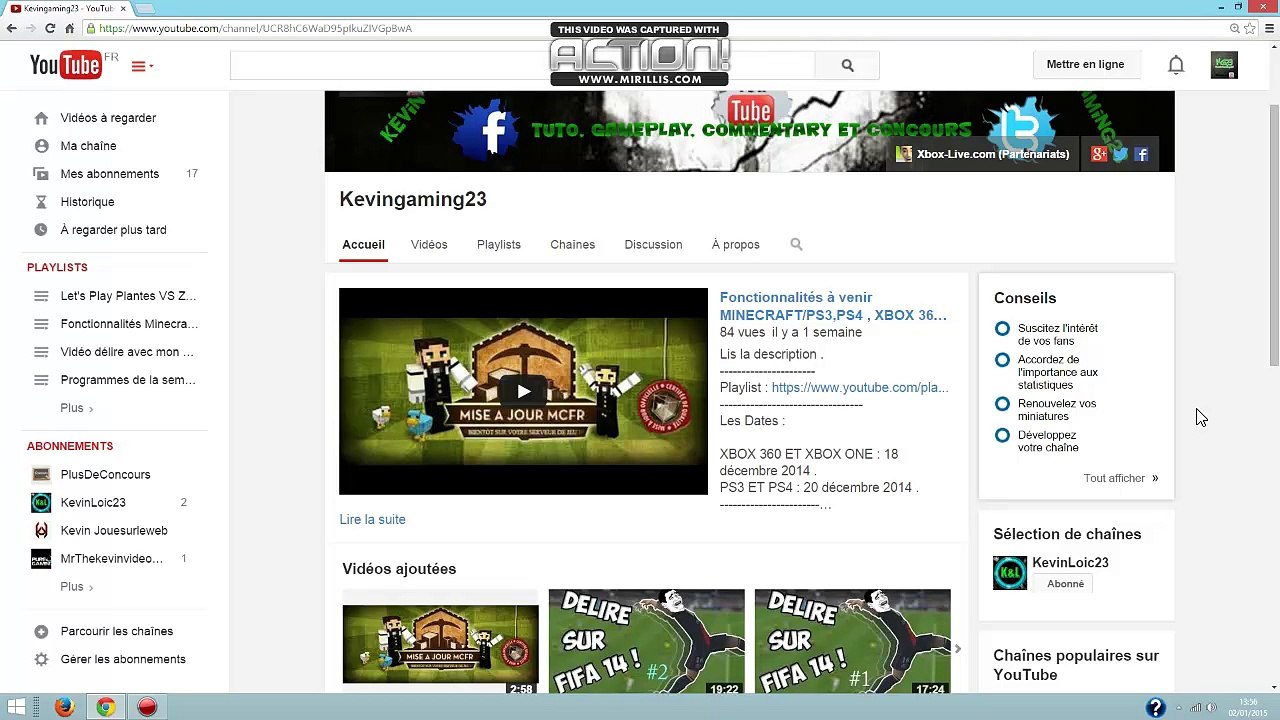Switch to the Chaînes tab
This screenshot has width=1280, height=720.
point(572,245)
